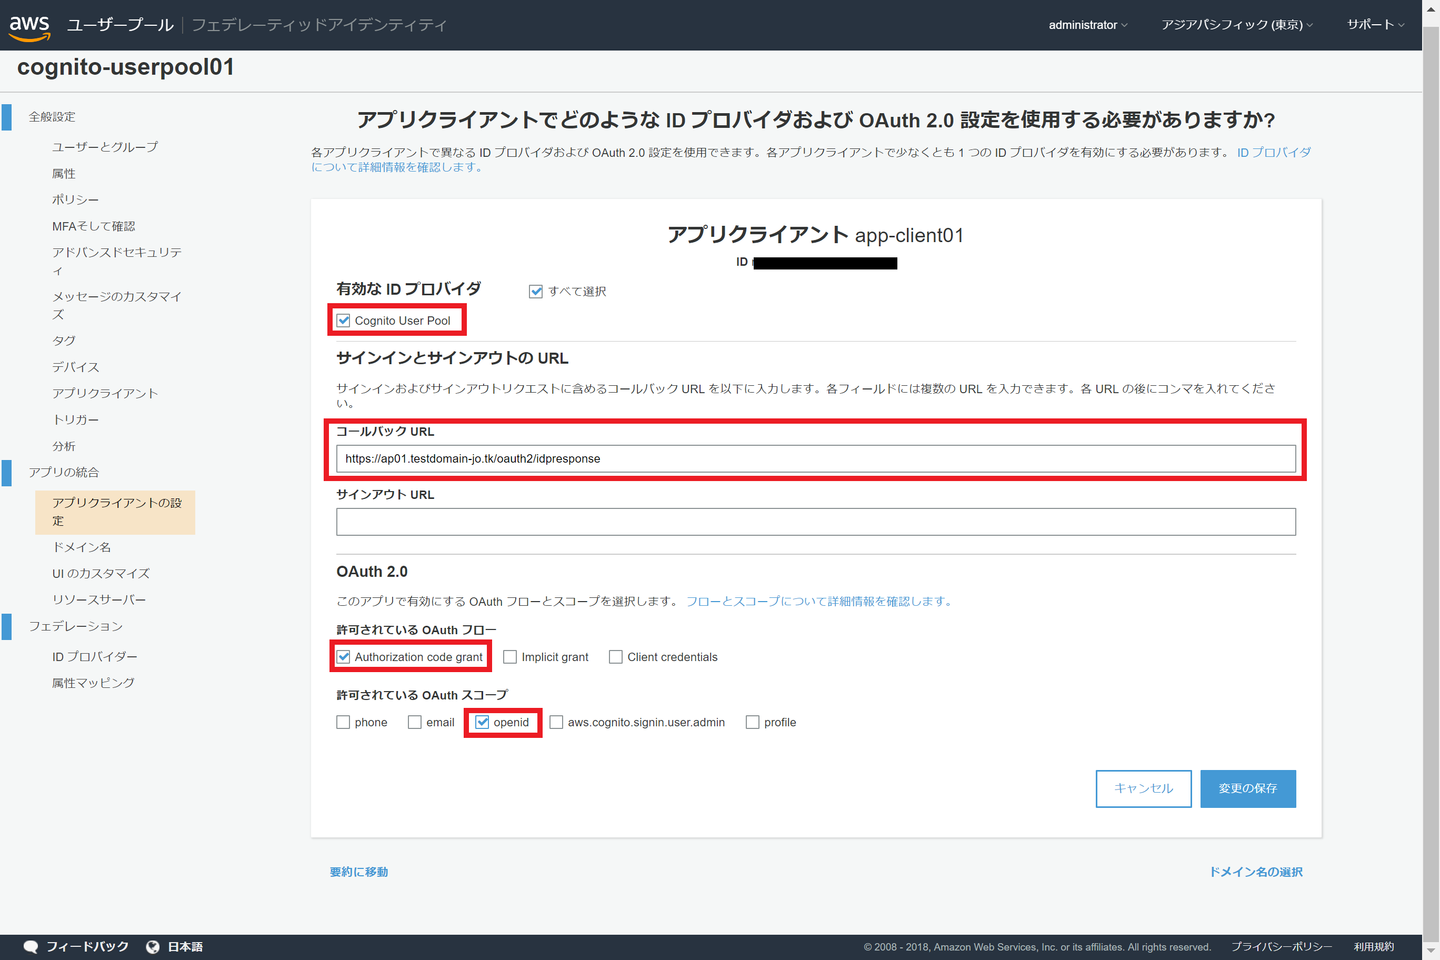The width and height of the screenshot is (1440, 960).
Task: Open the administrator account dropdown
Action: pos(1088,25)
